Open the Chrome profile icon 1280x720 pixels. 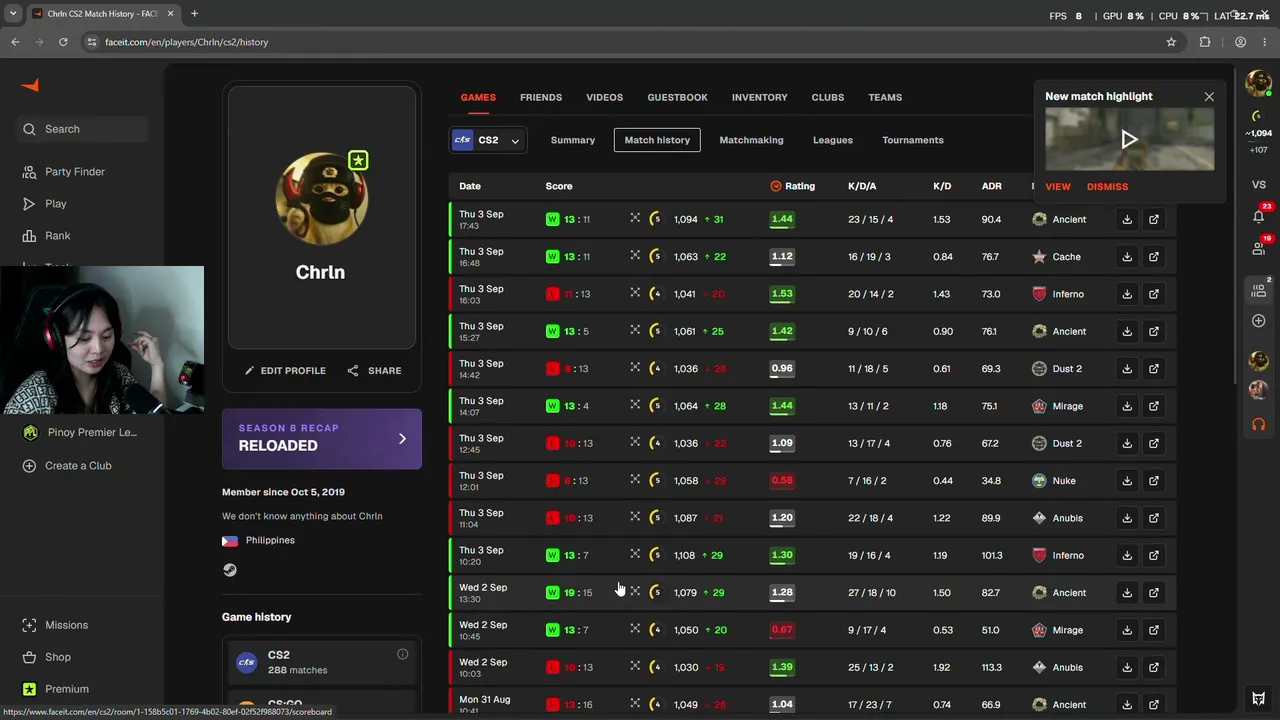tap(1240, 42)
